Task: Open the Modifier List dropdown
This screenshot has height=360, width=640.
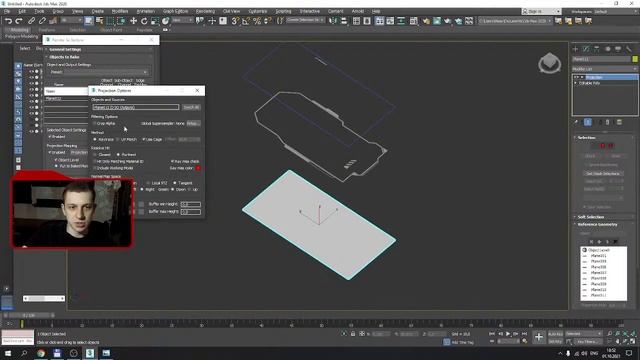Action: click(x=604, y=69)
